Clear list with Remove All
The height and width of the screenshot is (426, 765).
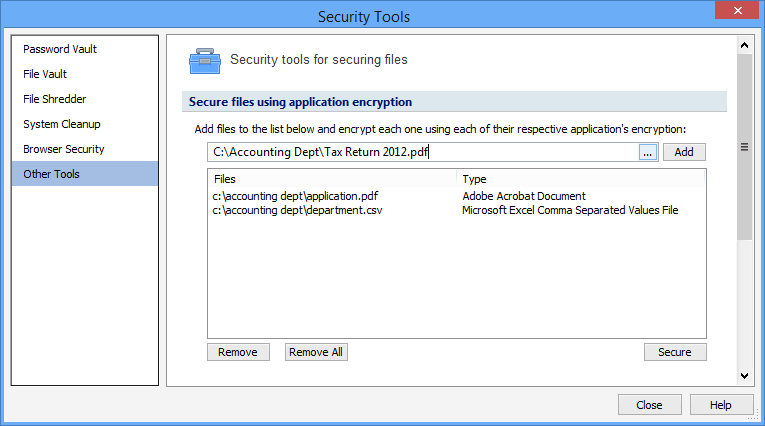pos(316,352)
